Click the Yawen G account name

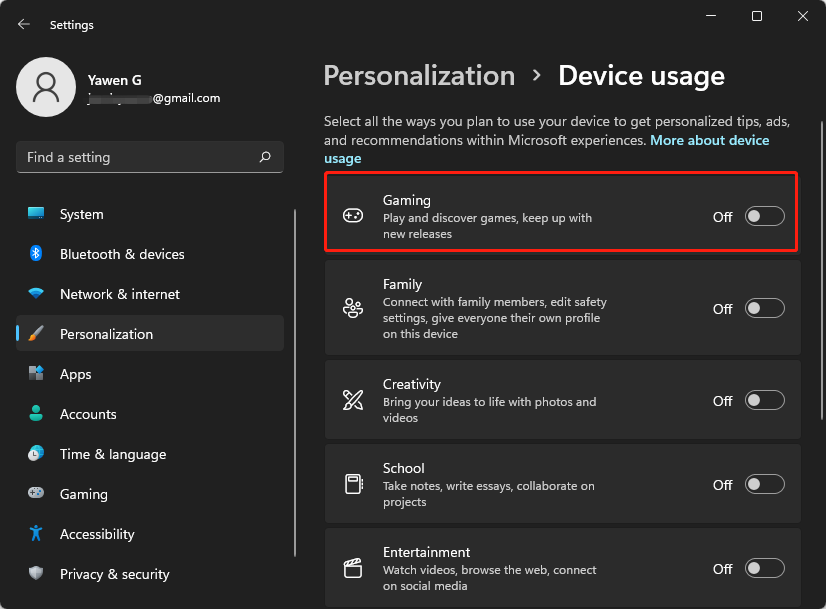[x=114, y=80]
